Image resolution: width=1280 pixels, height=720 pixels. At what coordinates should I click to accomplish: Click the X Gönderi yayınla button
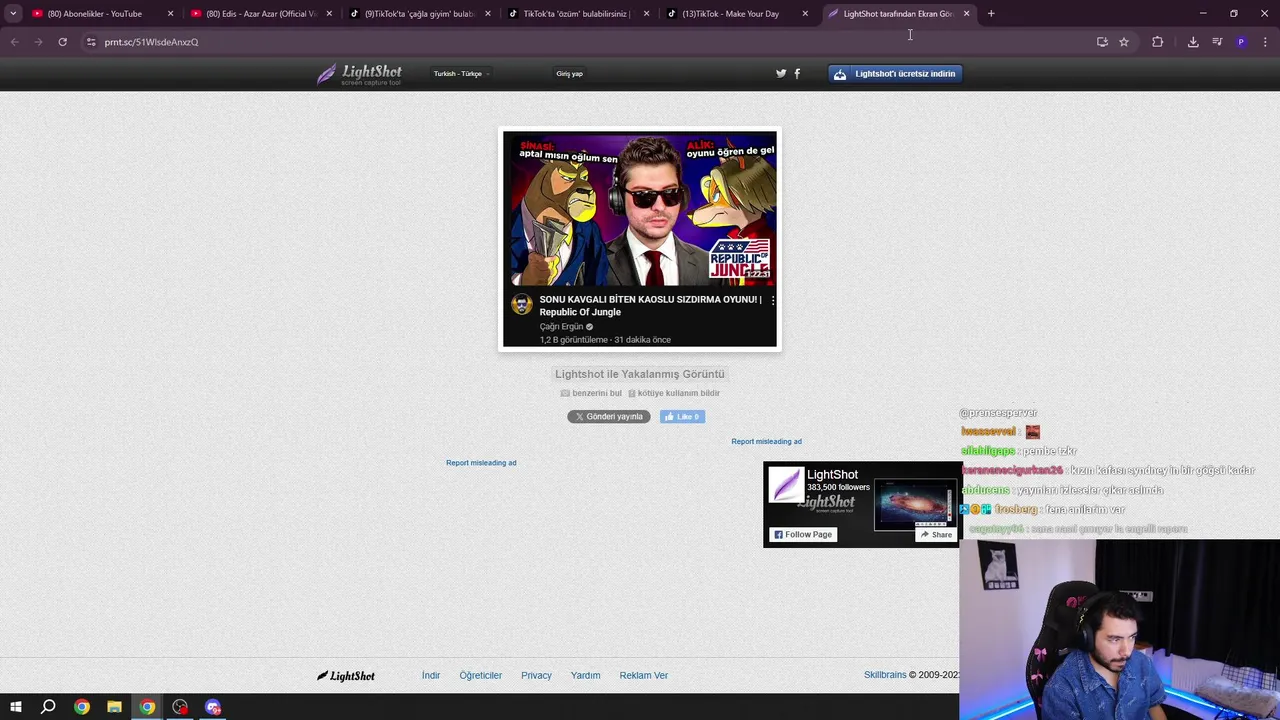pyautogui.click(x=609, y=417)
